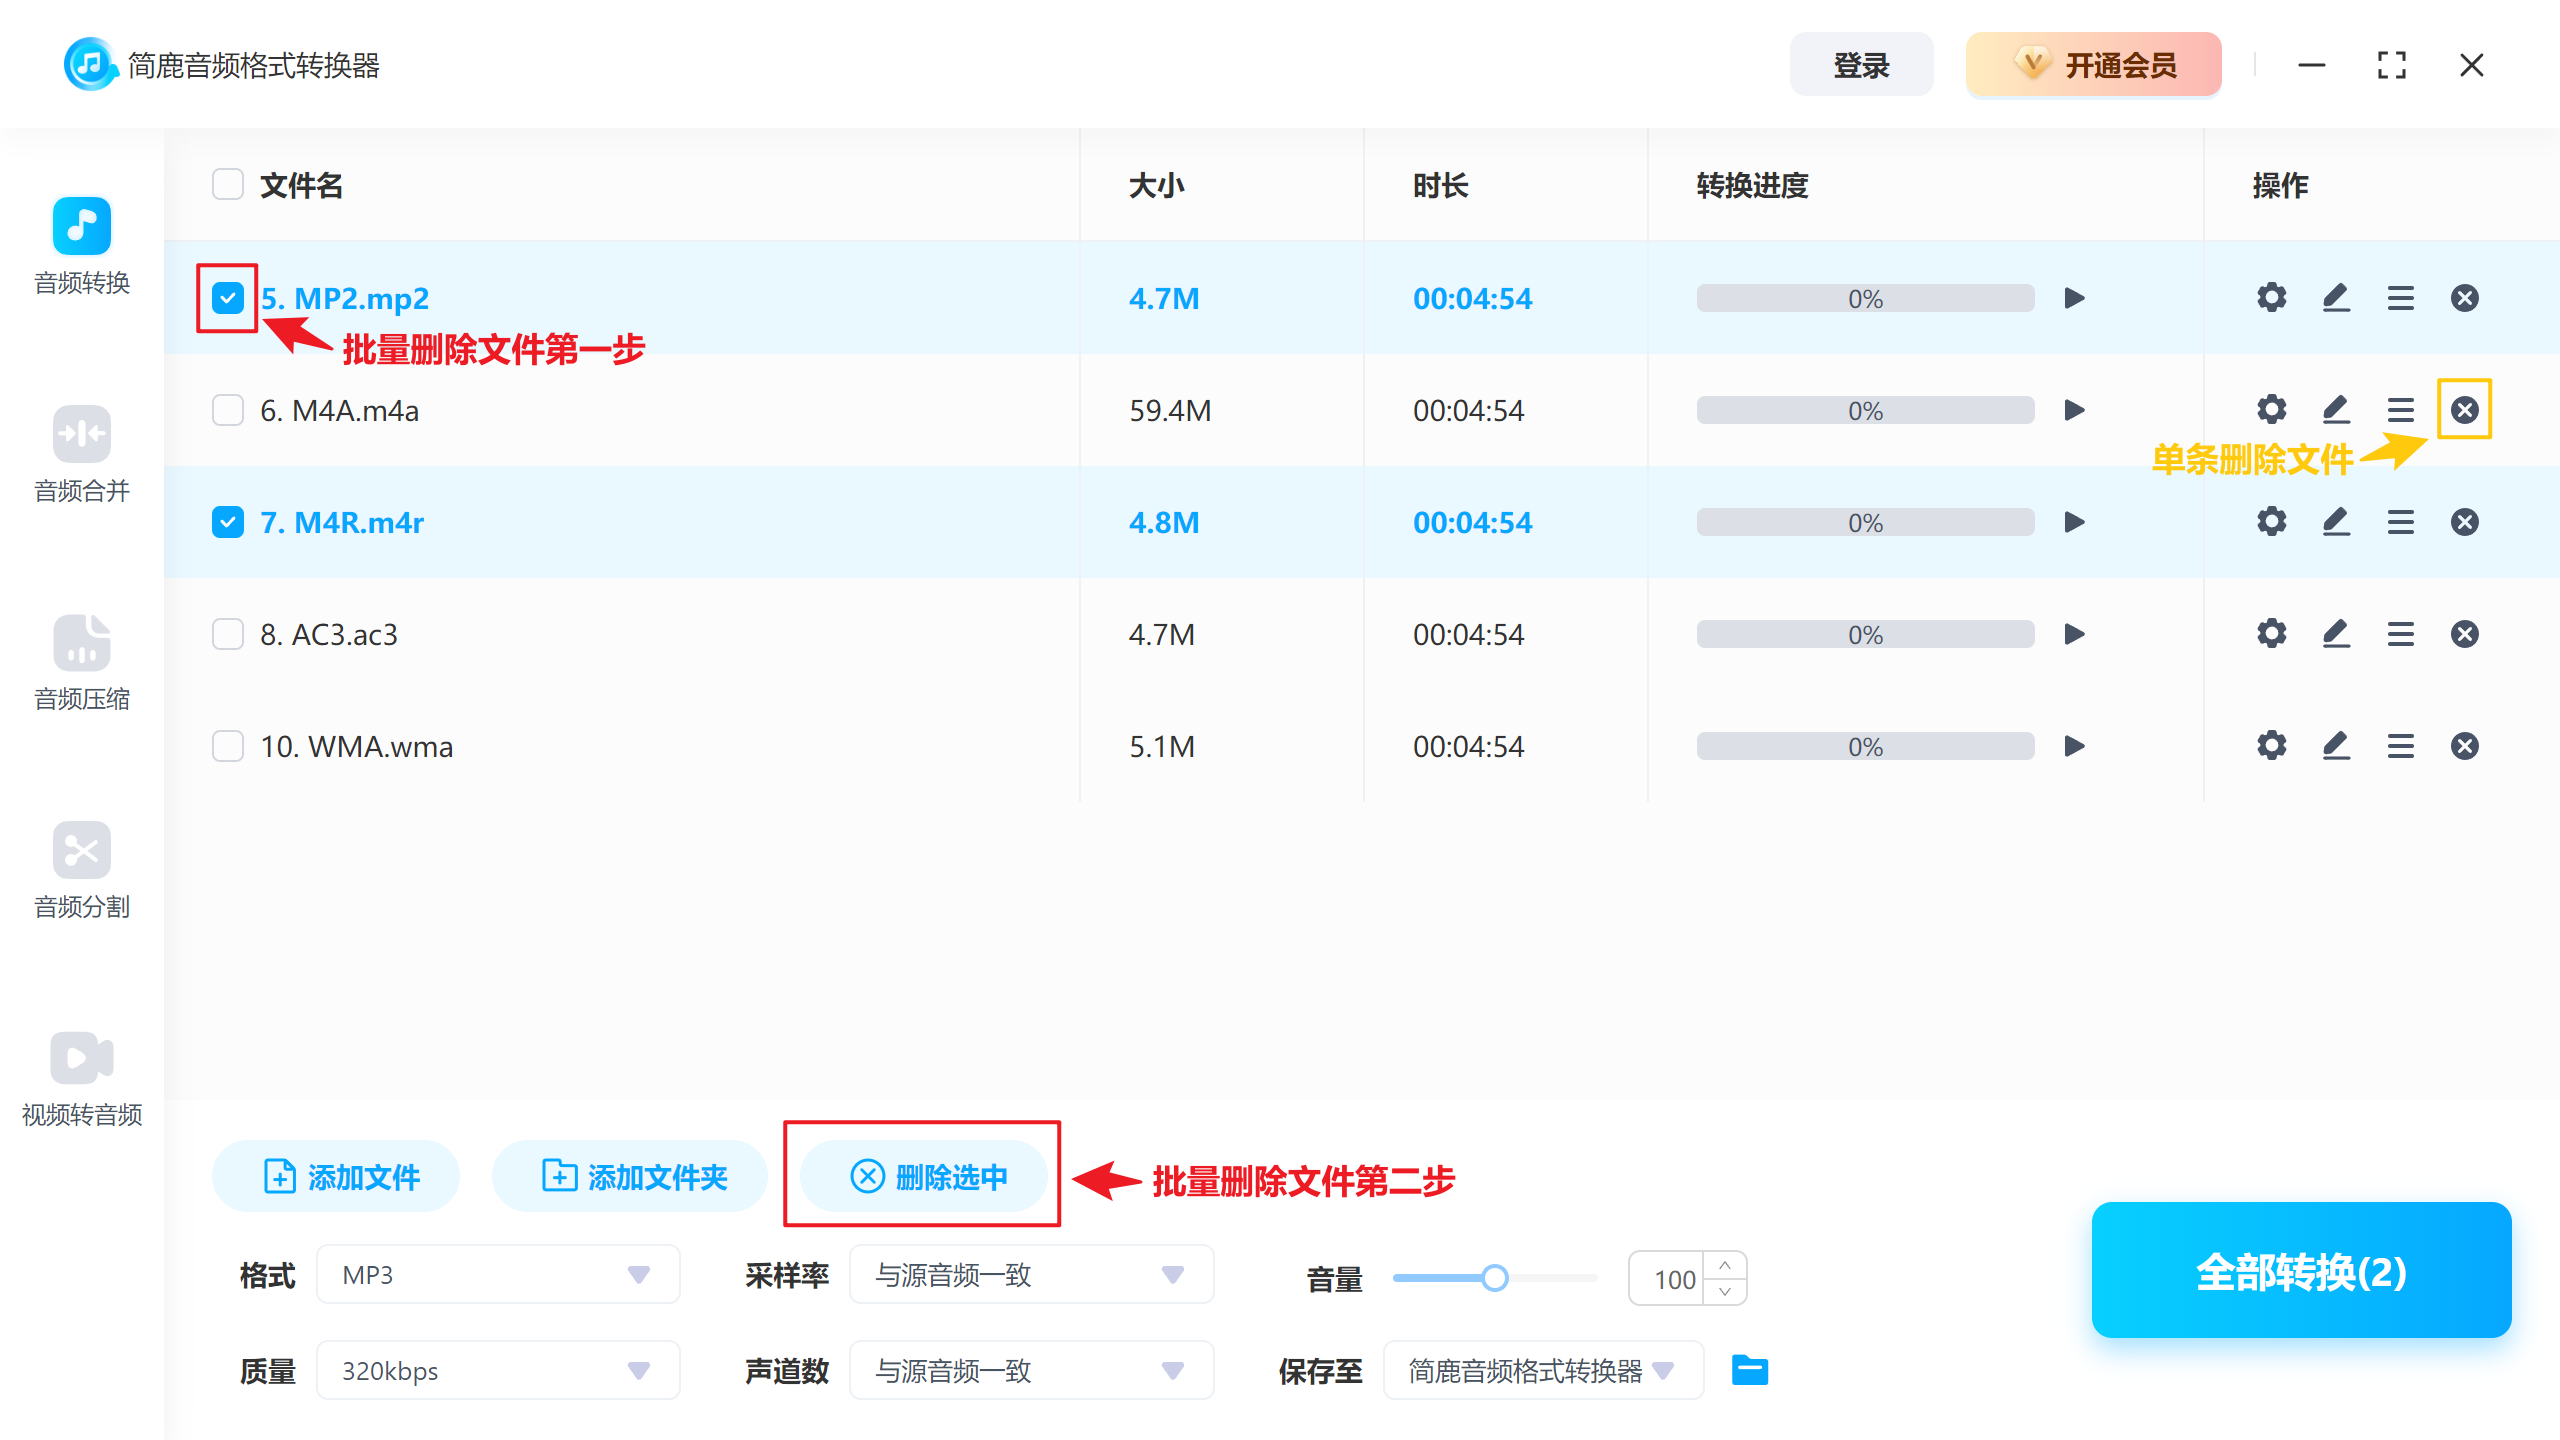Check the select-all checkbox in header

click(x=227, y=184)
